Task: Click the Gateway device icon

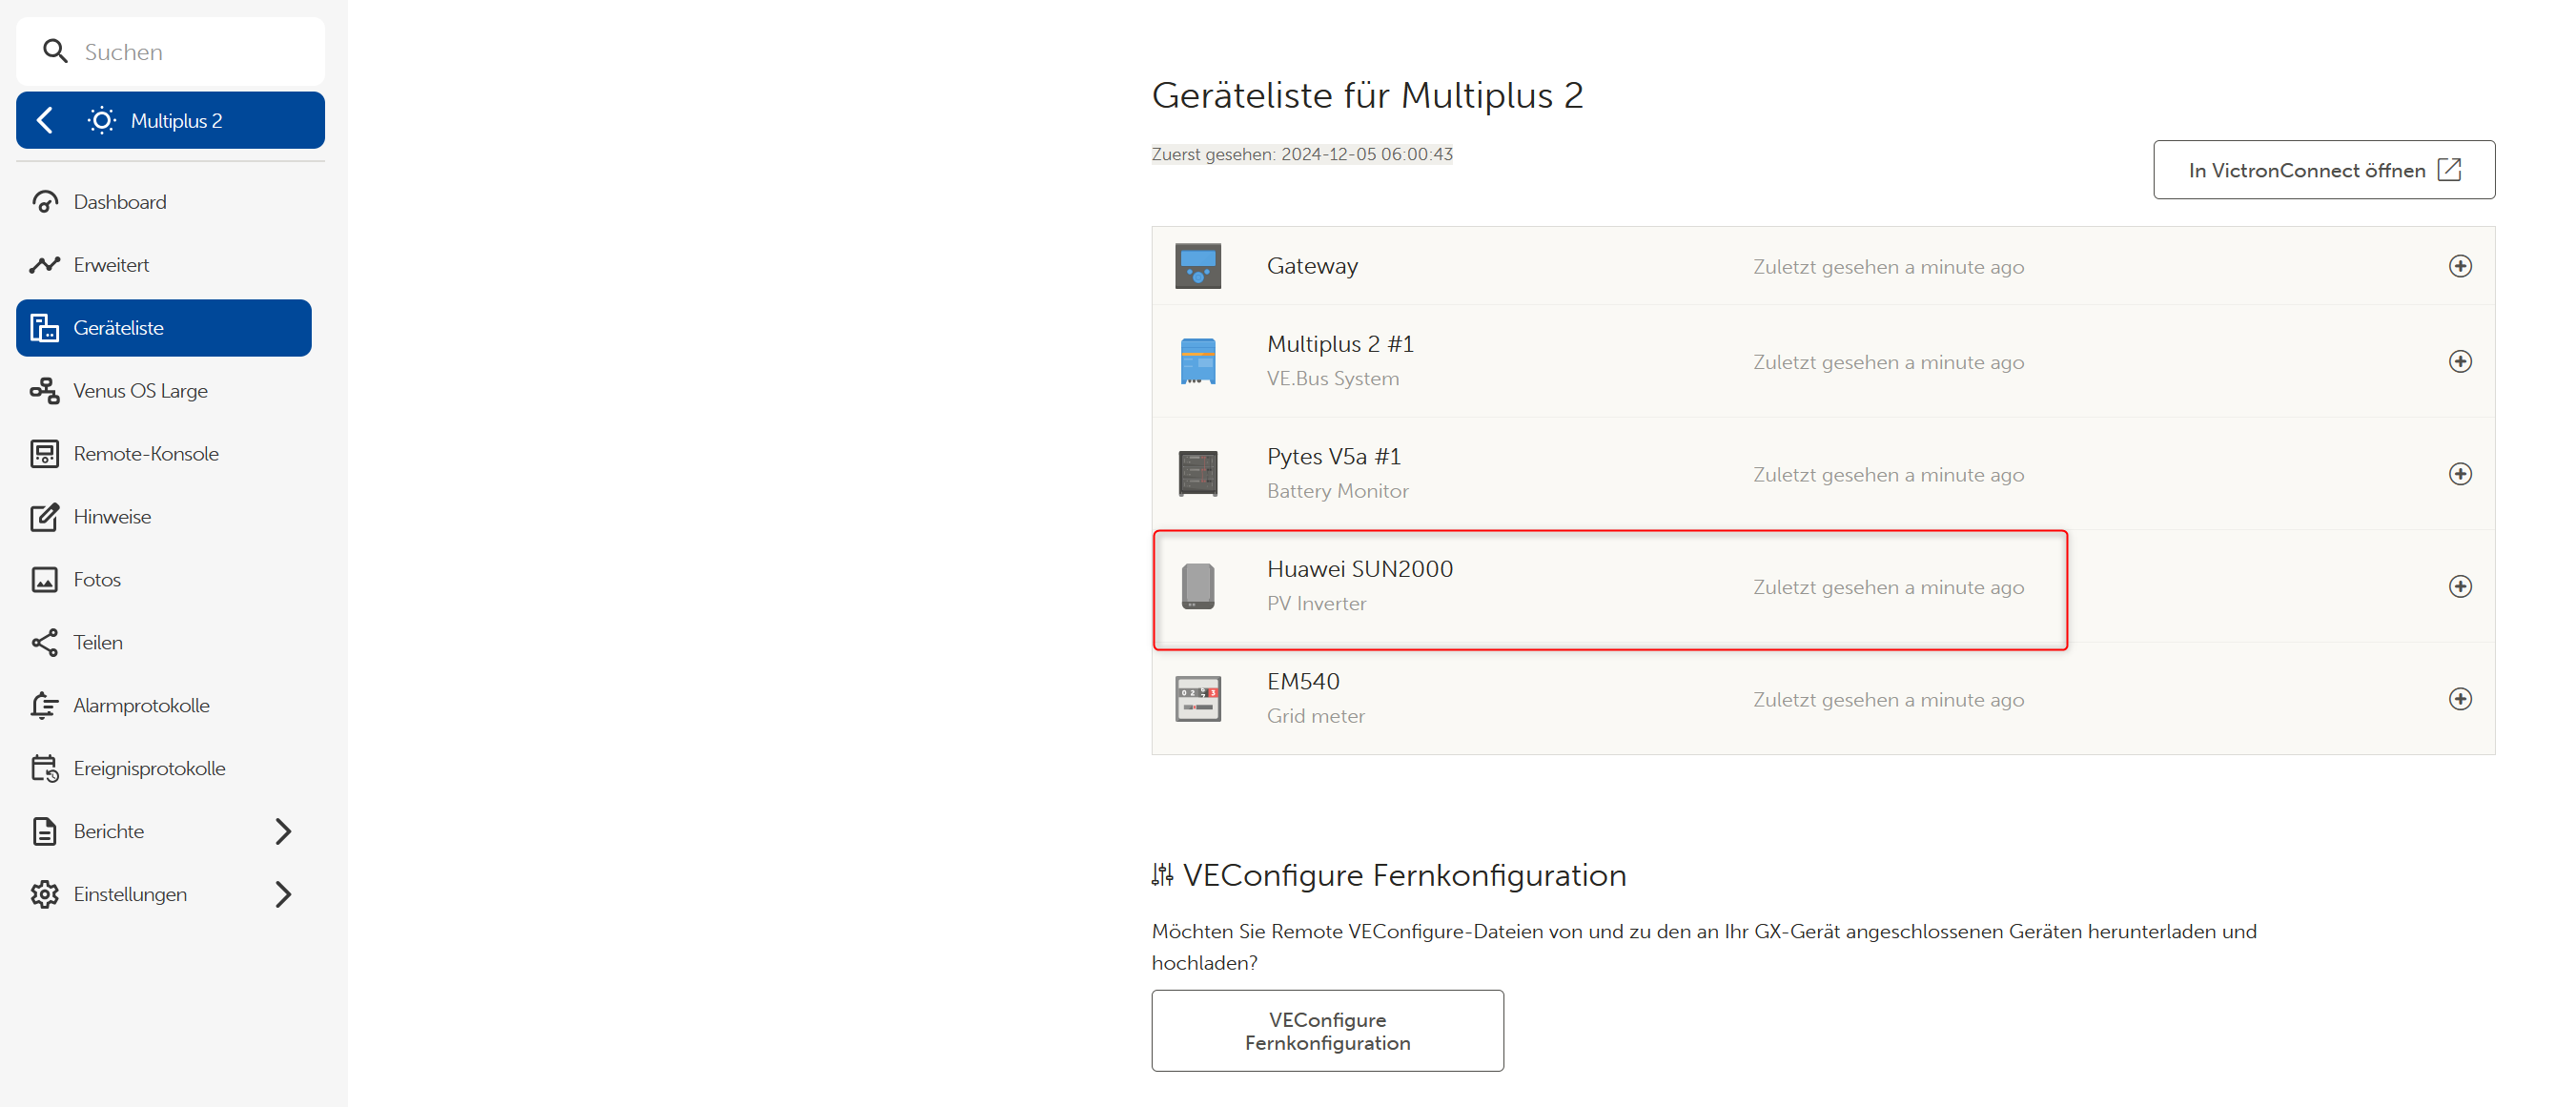Action: click(x=1197, y=266)
